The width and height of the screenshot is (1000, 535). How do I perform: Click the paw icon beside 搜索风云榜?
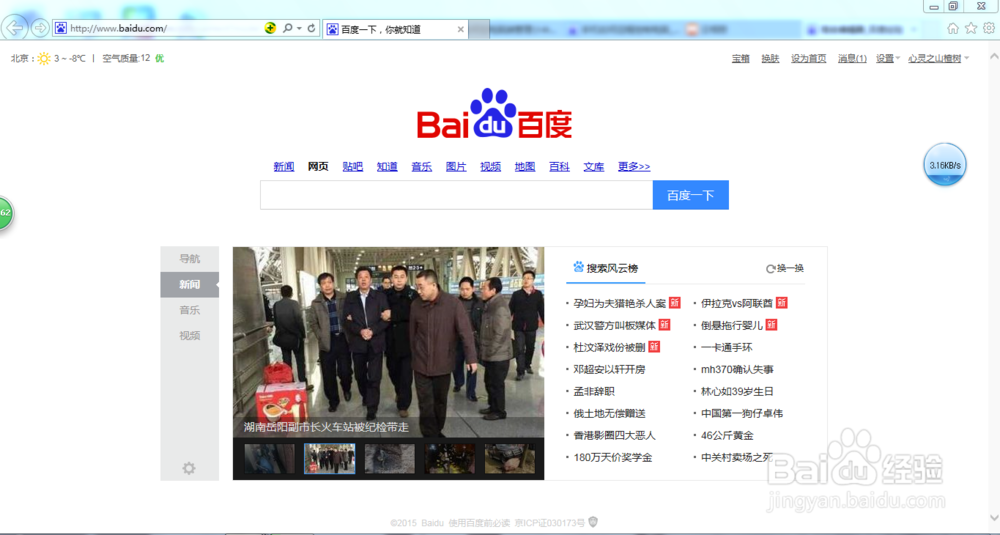578,267
